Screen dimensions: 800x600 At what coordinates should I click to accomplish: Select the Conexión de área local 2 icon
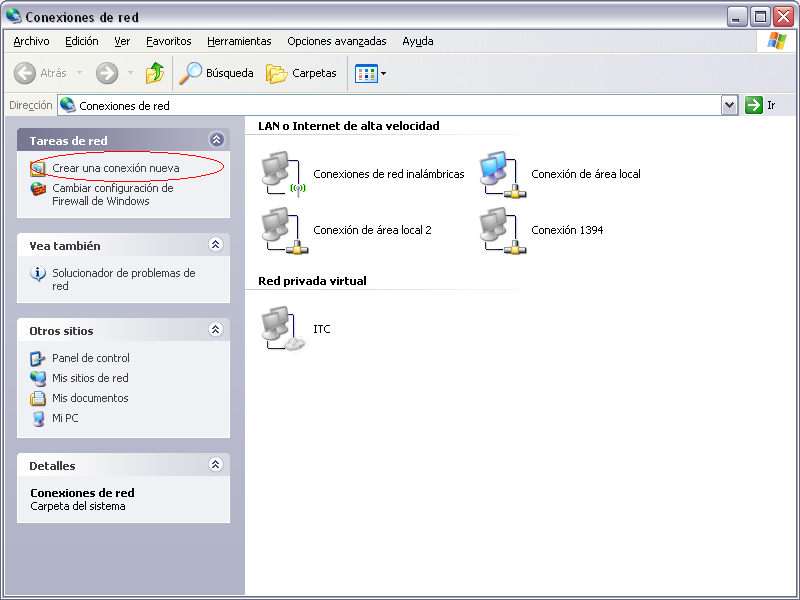(281, 230)
